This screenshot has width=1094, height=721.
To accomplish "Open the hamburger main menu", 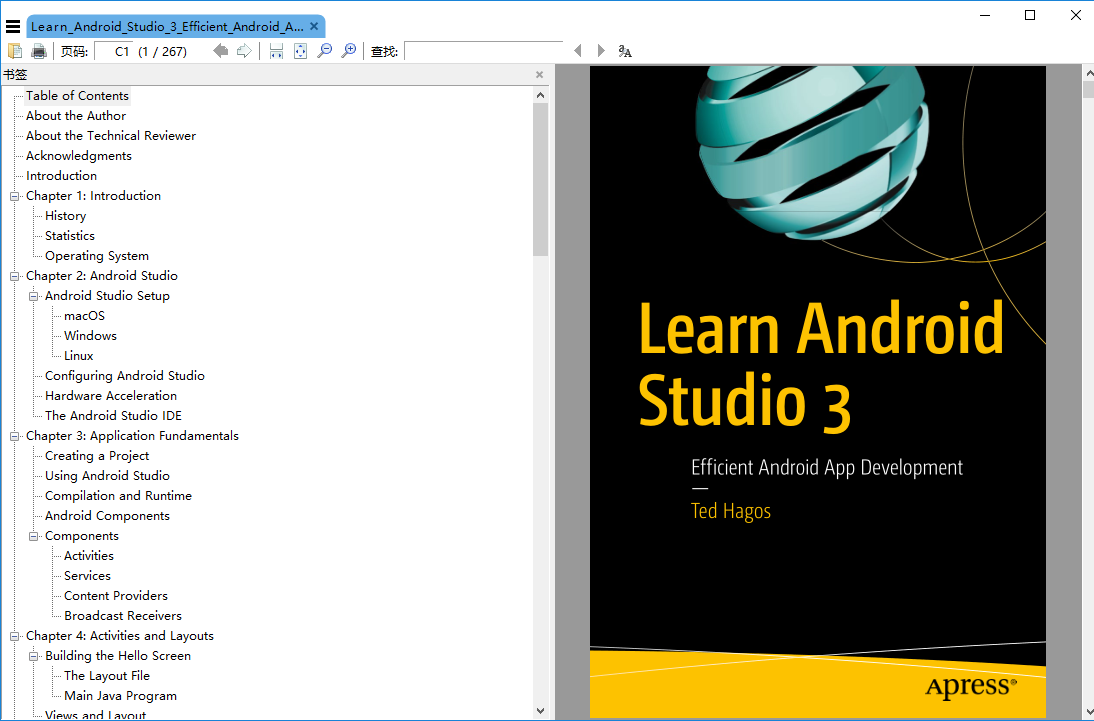I will [x=13, y=27].
